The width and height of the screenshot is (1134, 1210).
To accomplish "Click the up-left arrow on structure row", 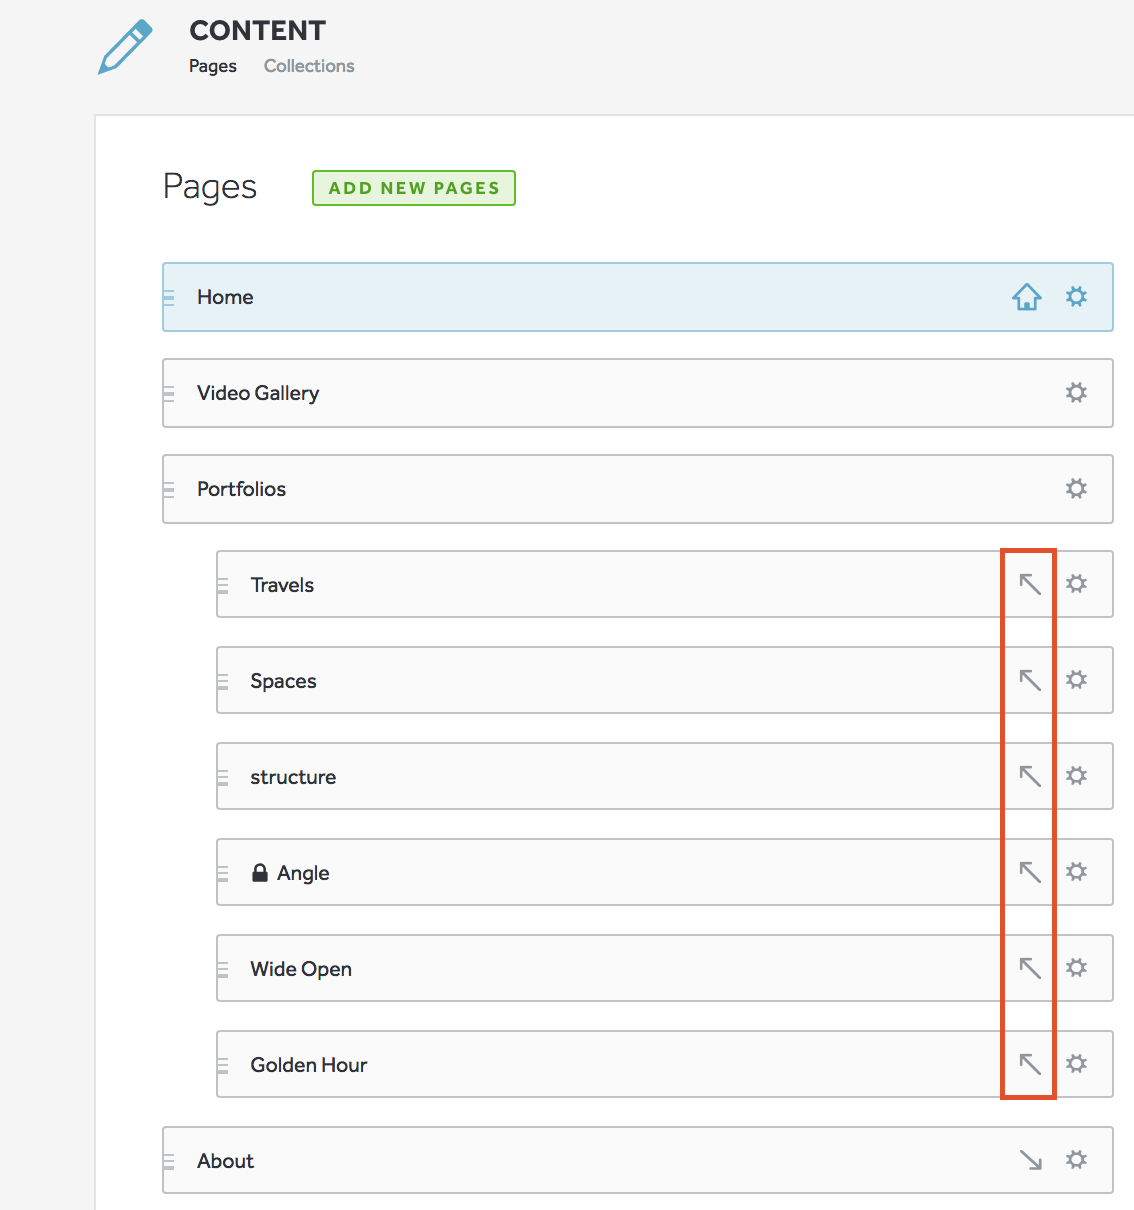I will (x=1030, y=776).
